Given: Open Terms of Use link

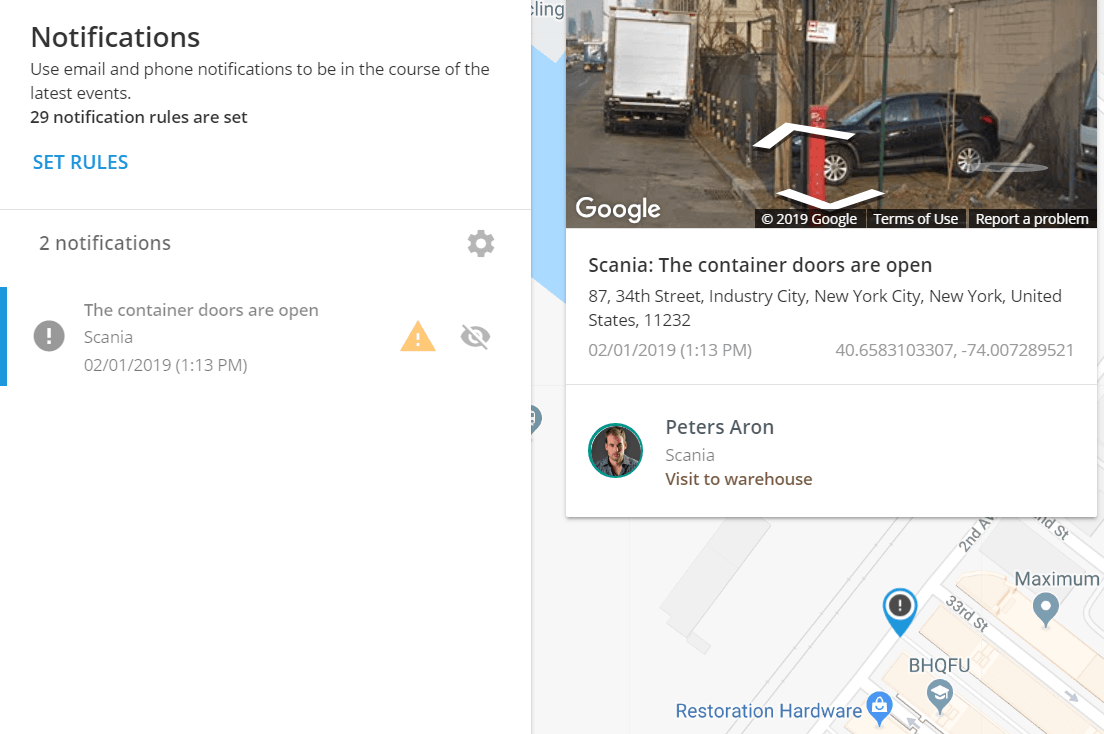Looking at the screenshot, I should (915, 219).
